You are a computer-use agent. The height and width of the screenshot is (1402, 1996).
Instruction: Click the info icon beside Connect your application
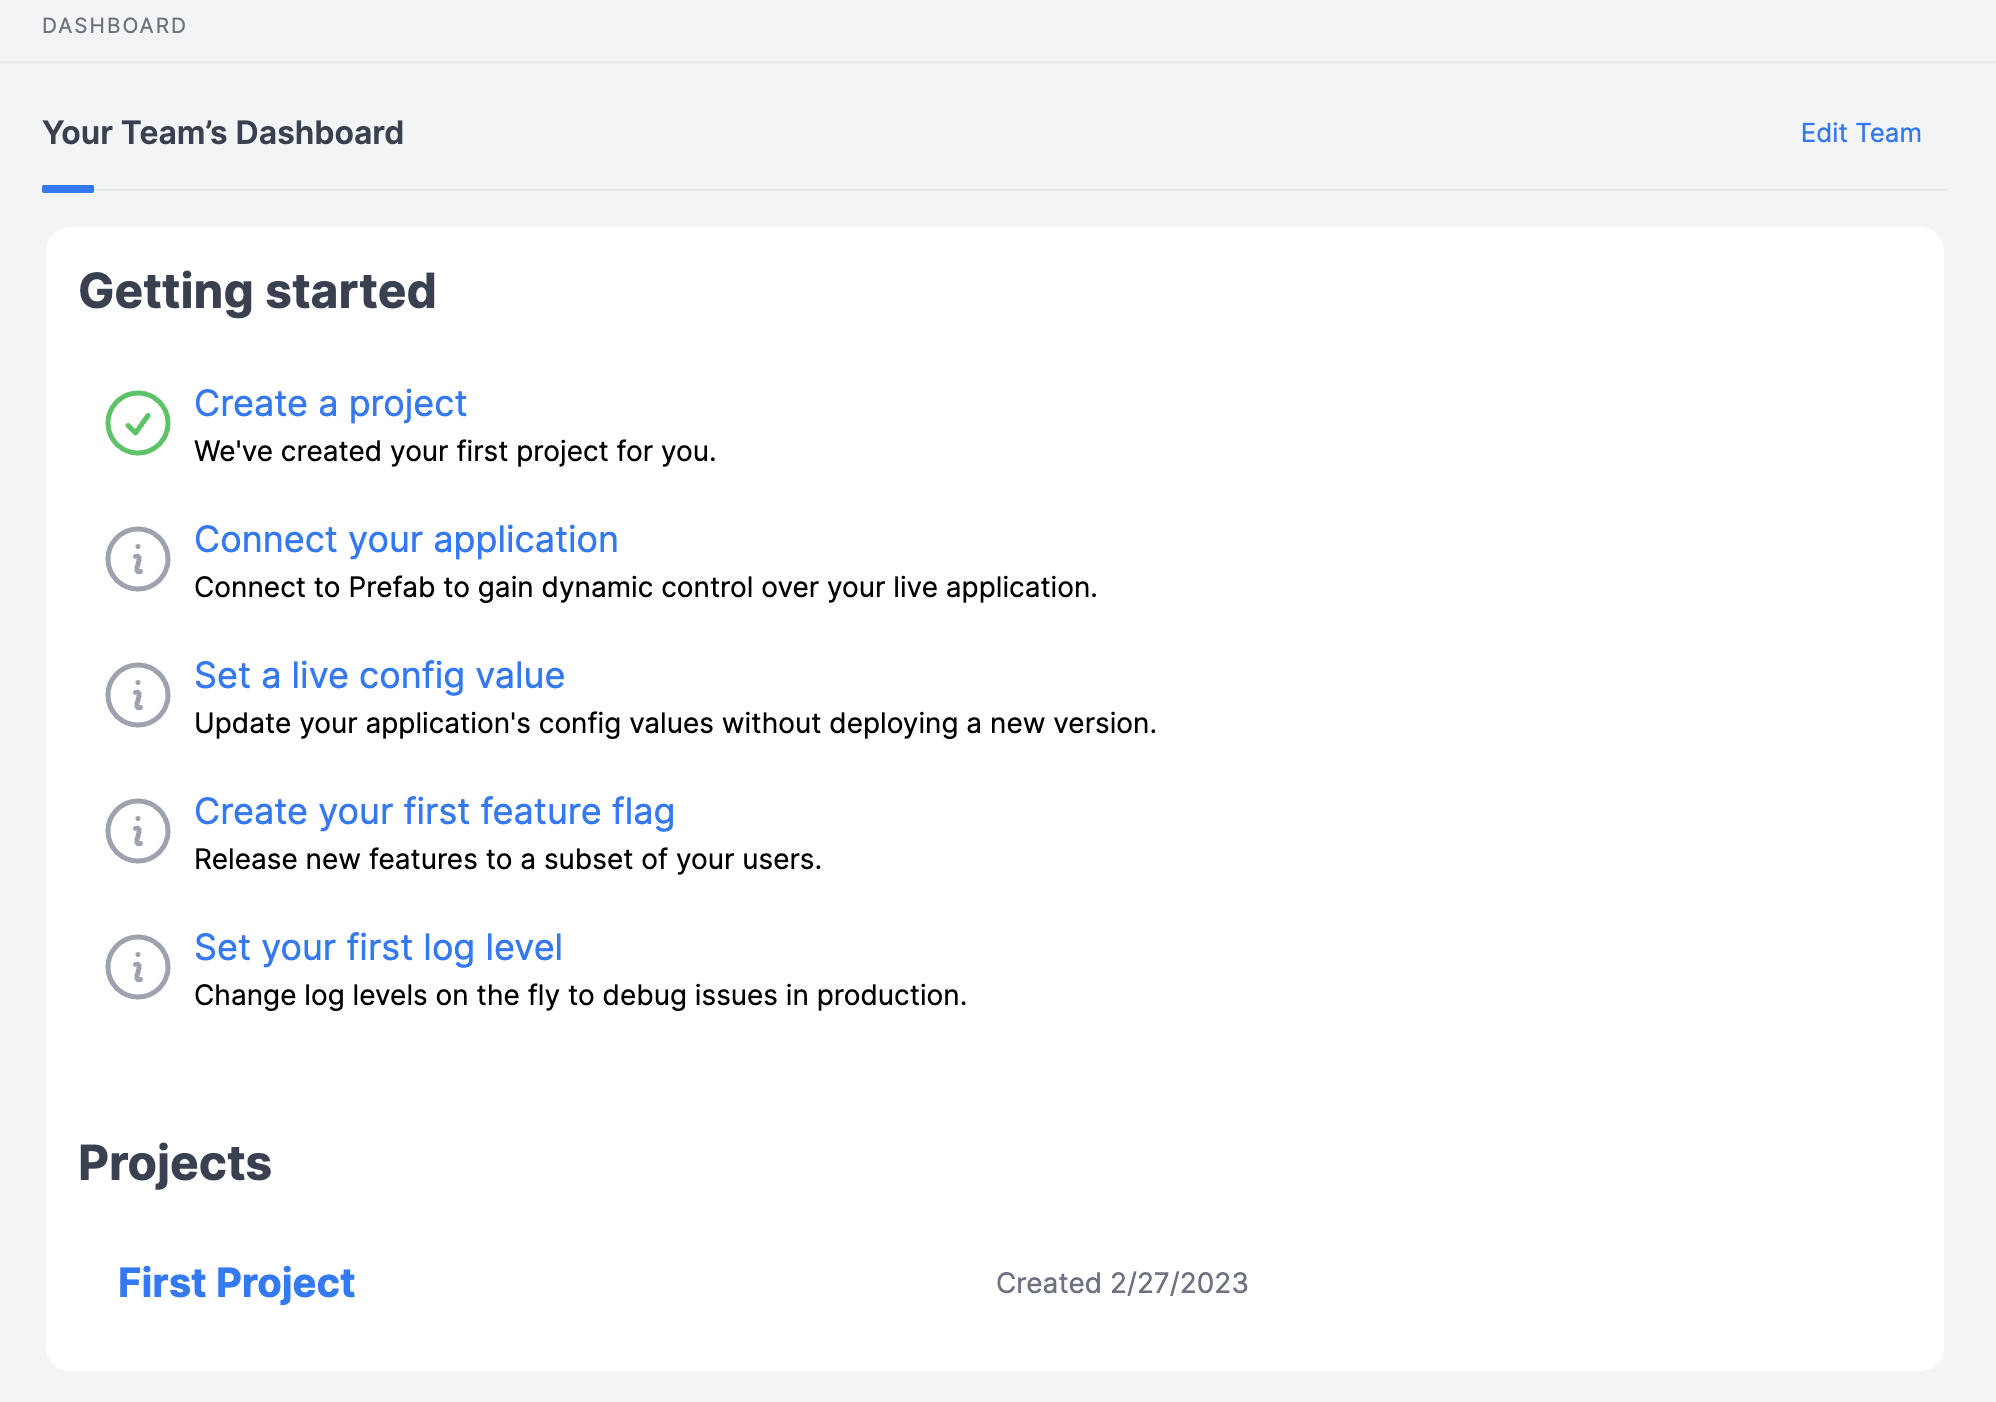[138, 559]
